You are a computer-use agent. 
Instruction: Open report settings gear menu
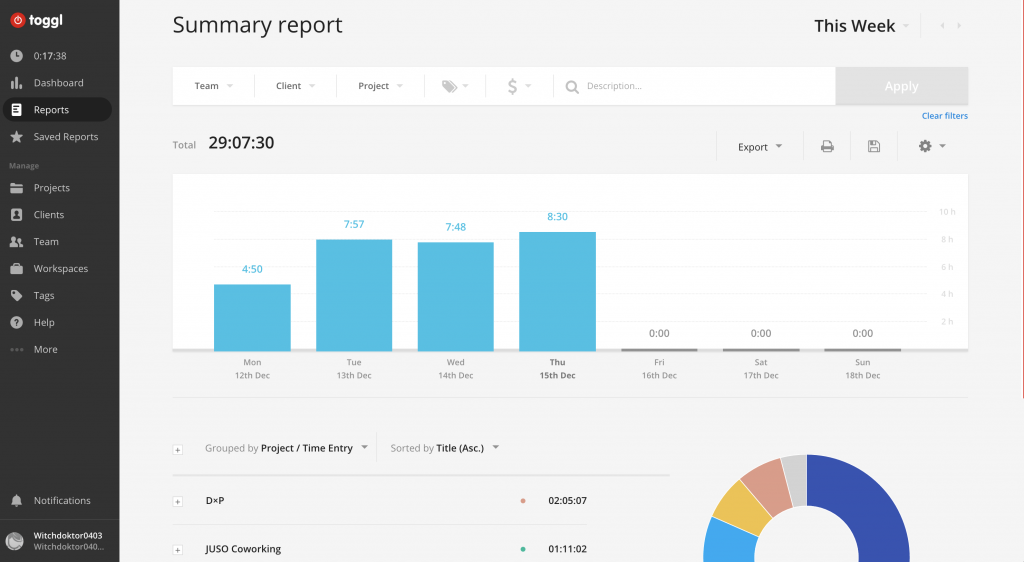pos(932,146)
